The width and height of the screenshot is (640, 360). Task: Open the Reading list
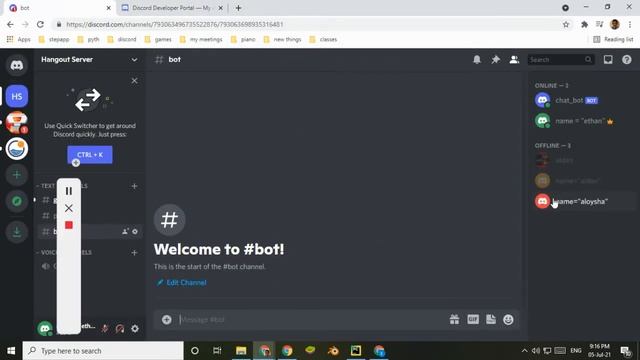[x=613, y=40]
